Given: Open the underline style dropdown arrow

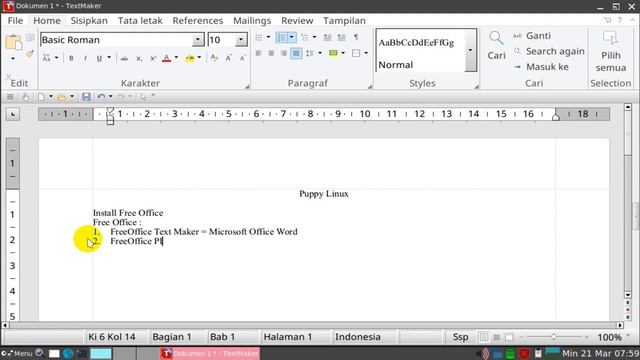Looking at the screenshot, I should pos(109,58).
